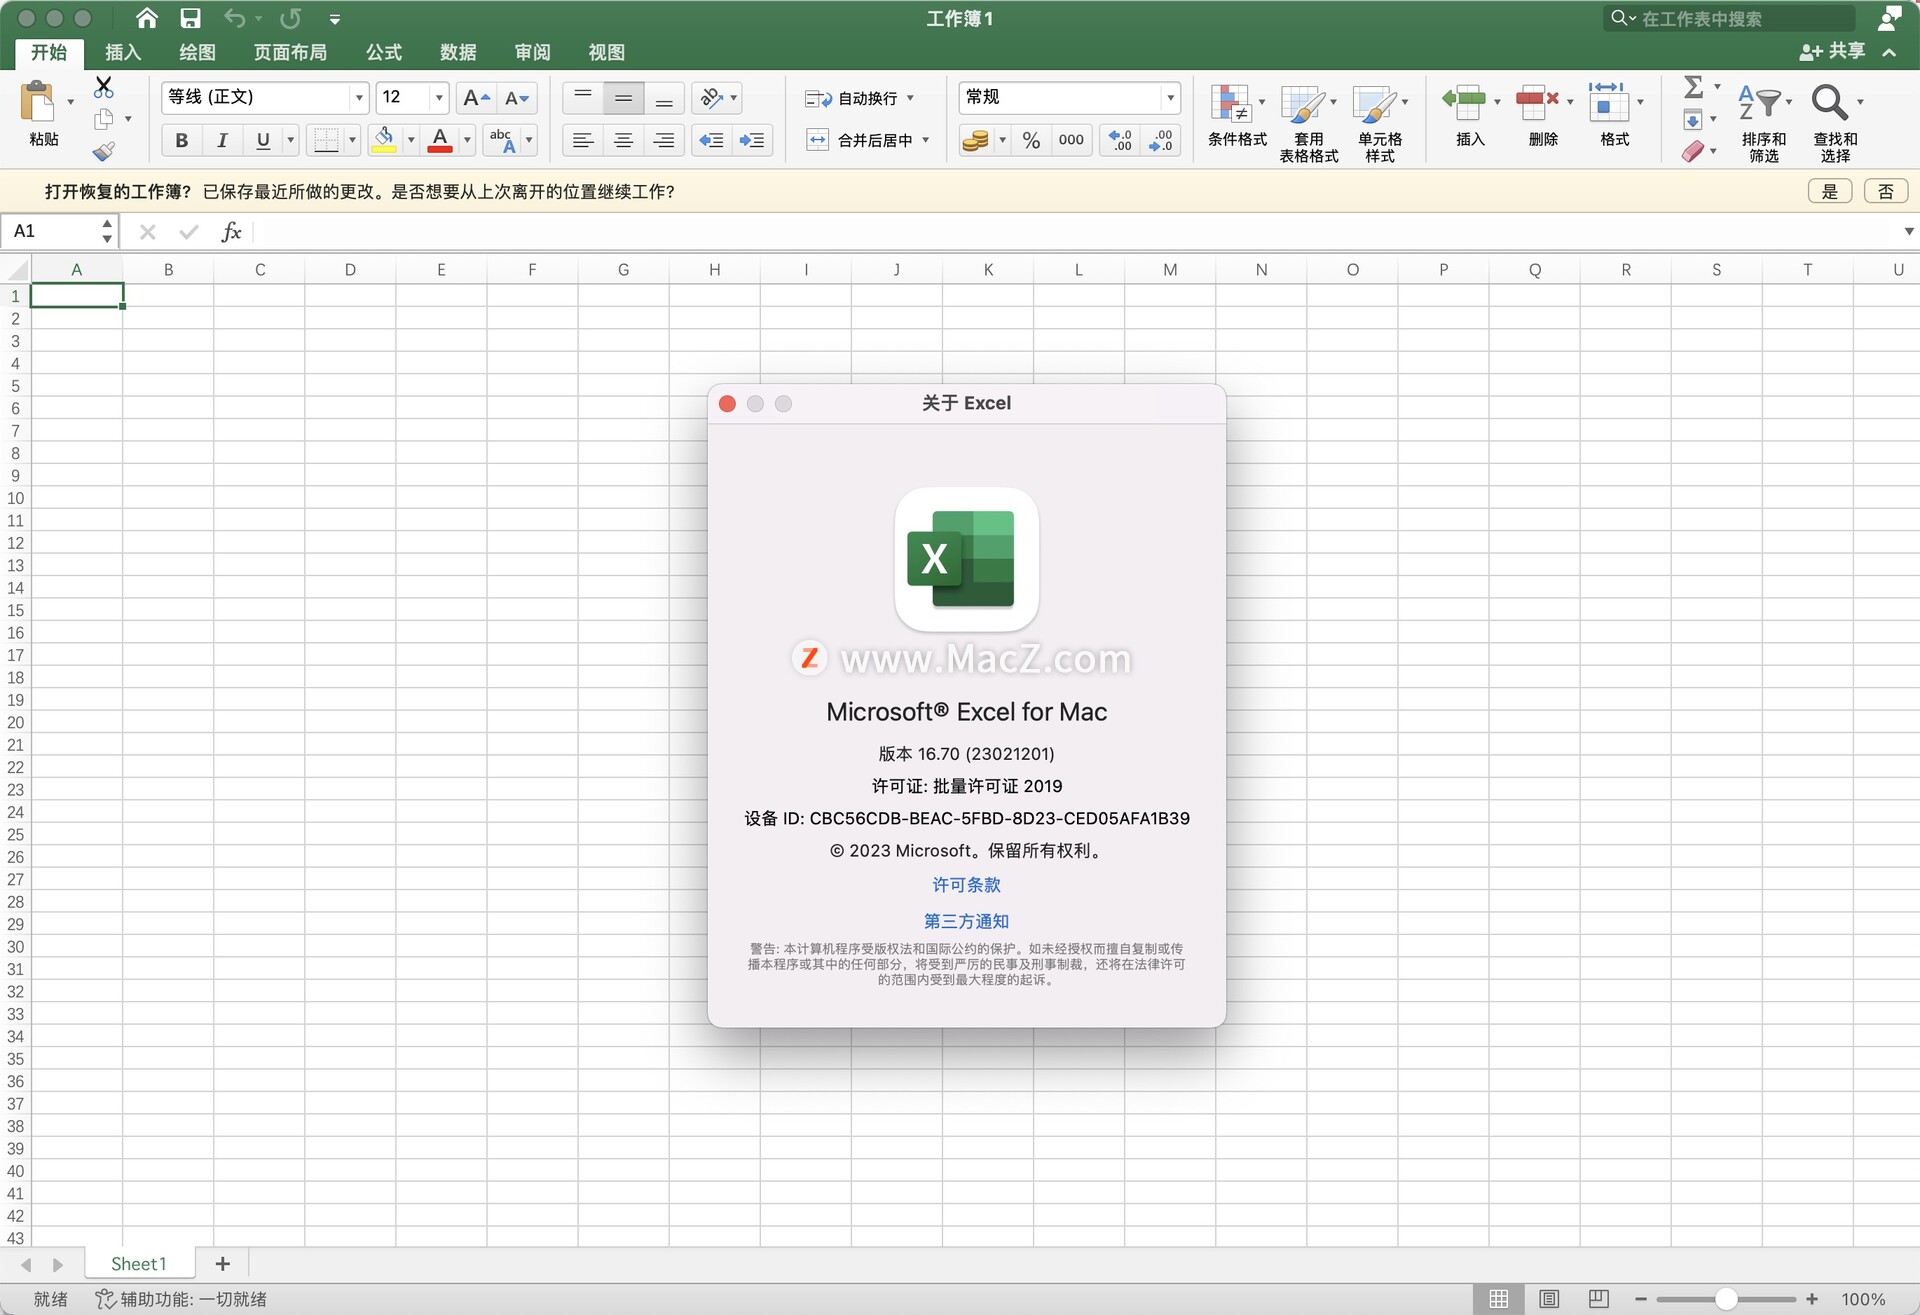Toggle Bold formatting
The height and width of the screenshot is (1315, 1920).
[x=181, y=140]
